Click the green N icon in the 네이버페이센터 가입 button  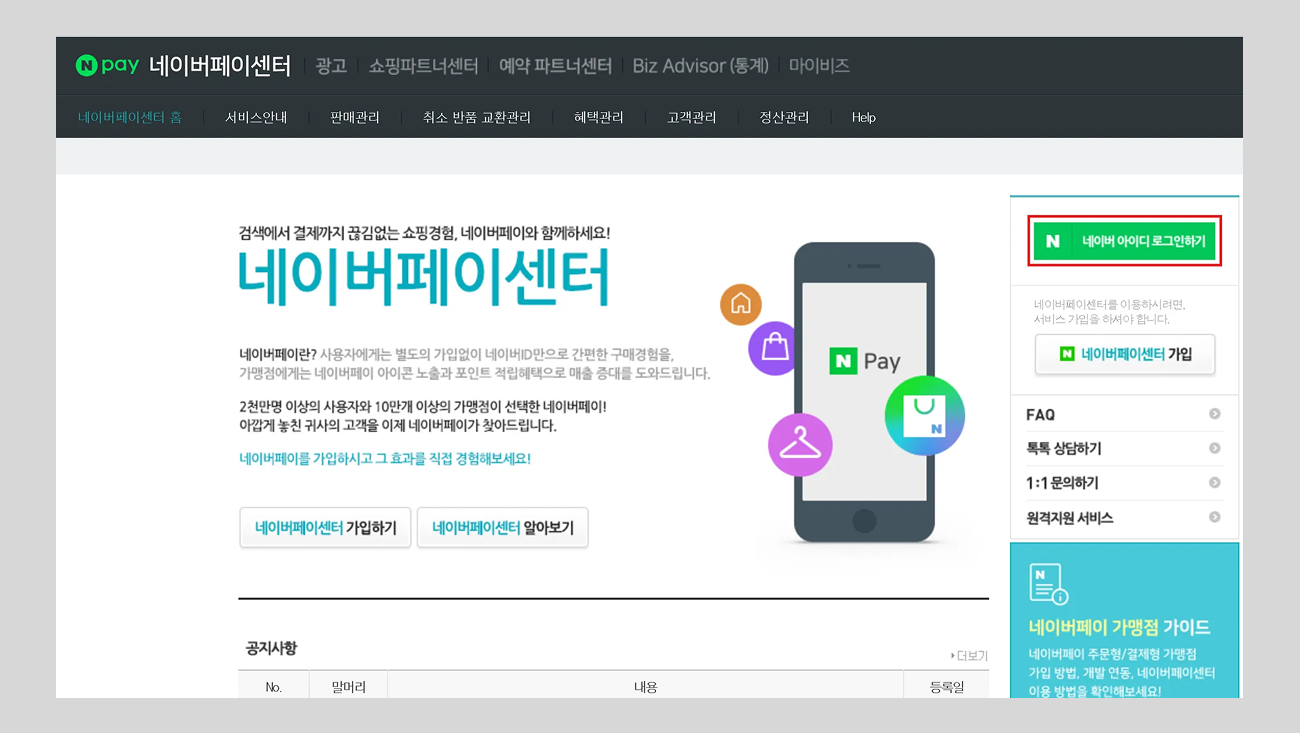click(1067, 354)
